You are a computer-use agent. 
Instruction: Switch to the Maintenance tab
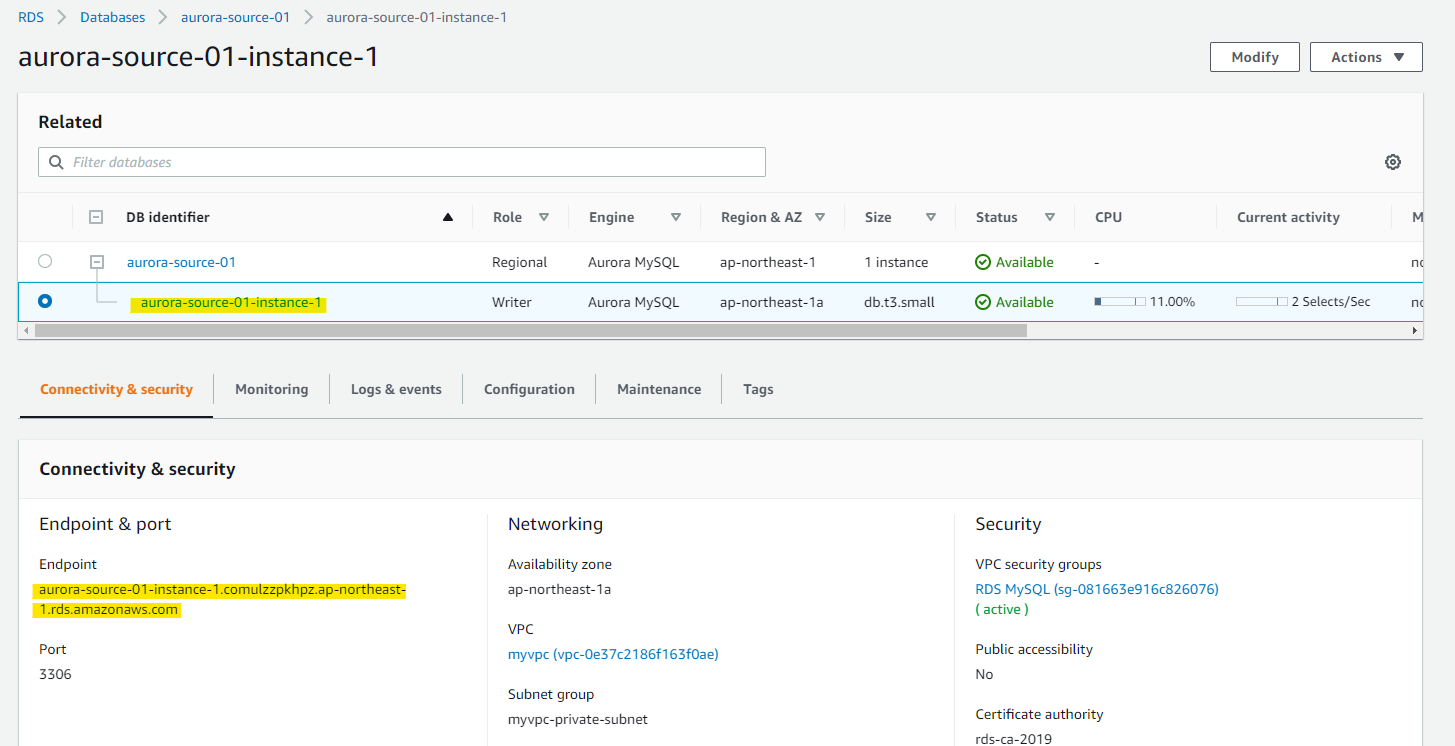coord(659,389)
